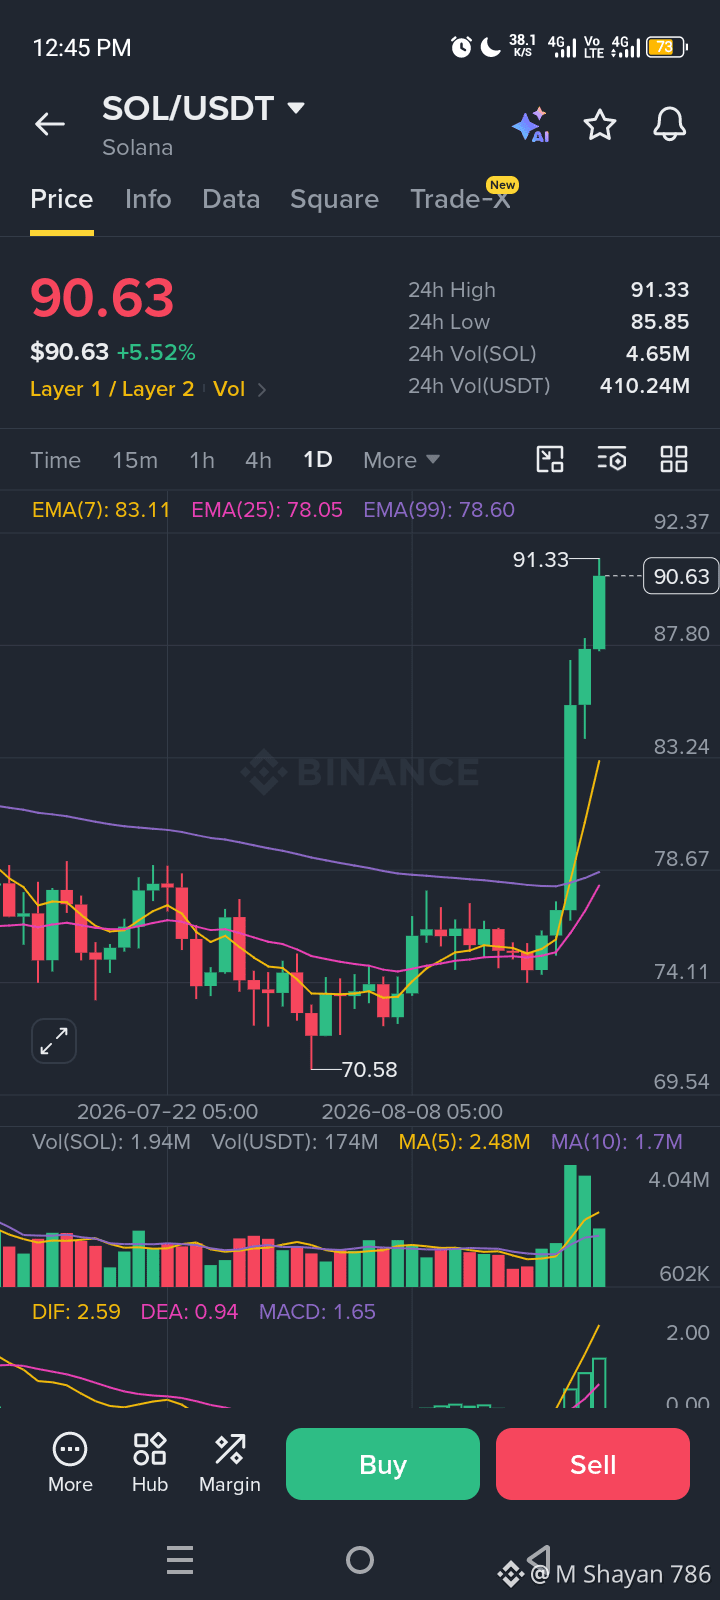Select the 1D chart interval
Image resolution: width=720 pixels, height=1600 pixels.
click(318, 459)
